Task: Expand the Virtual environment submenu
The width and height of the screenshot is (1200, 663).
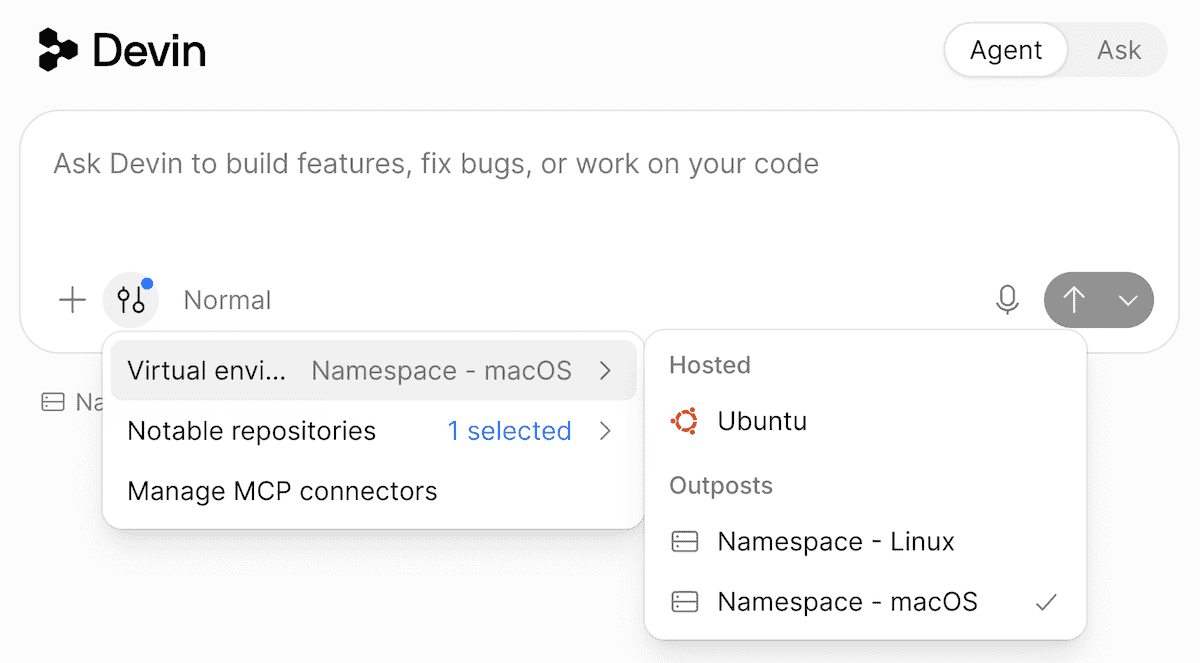Action: pyautogui.click(x=373, y=371)
